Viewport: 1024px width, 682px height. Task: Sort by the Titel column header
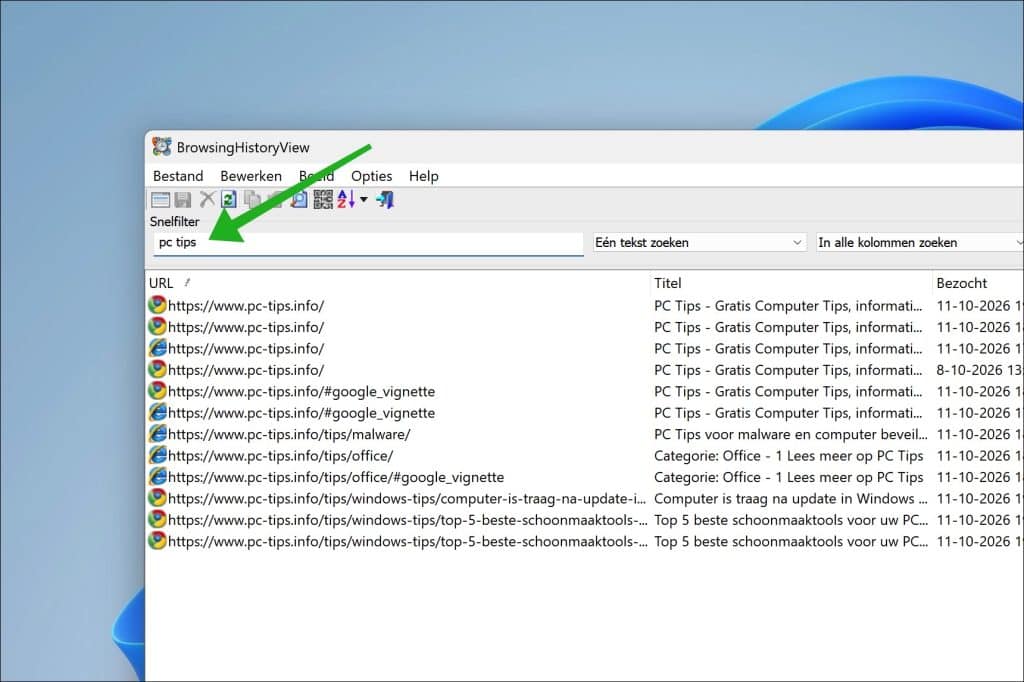(x=792, y=283)
